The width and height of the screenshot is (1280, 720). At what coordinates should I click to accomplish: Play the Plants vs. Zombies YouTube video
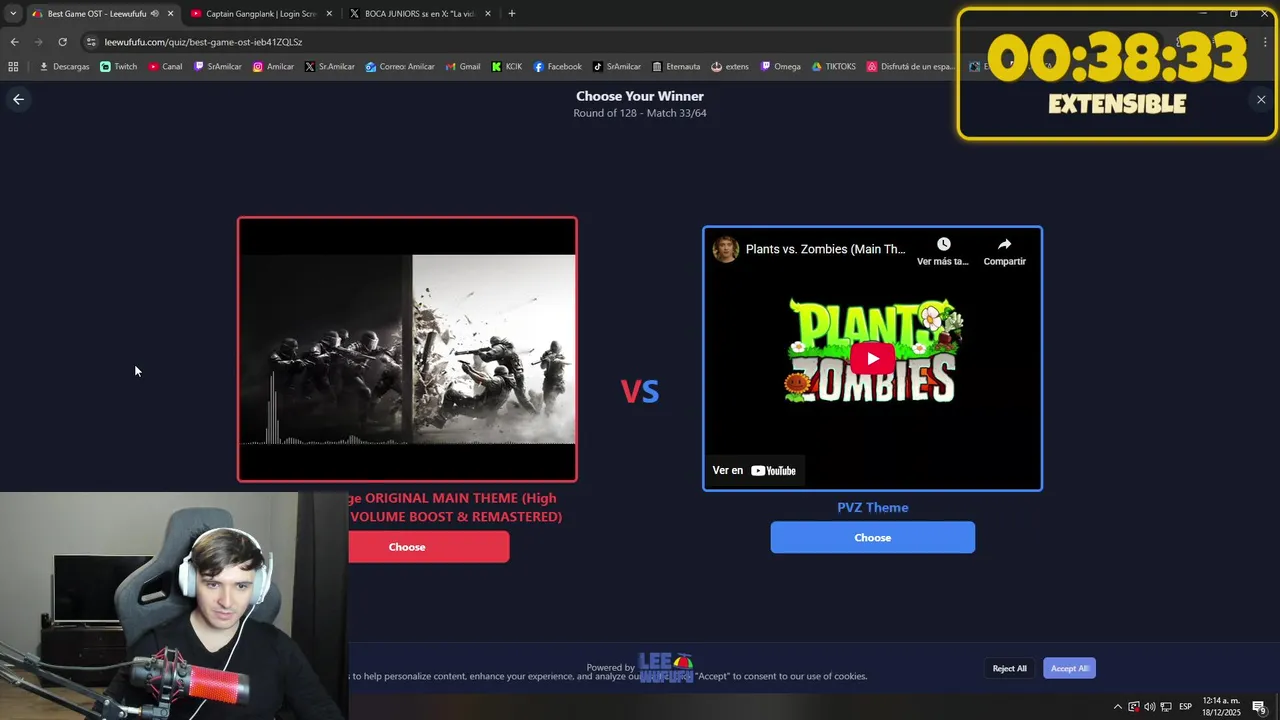872,358
